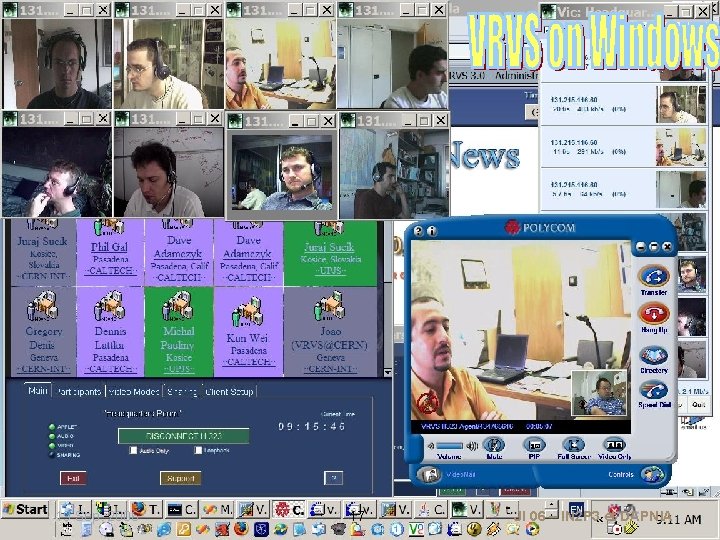Image resolution: width=720 pixels, height=540 pixels.
Task: Click Gregory Denis participant icon
Action: [x=42, y=306]
